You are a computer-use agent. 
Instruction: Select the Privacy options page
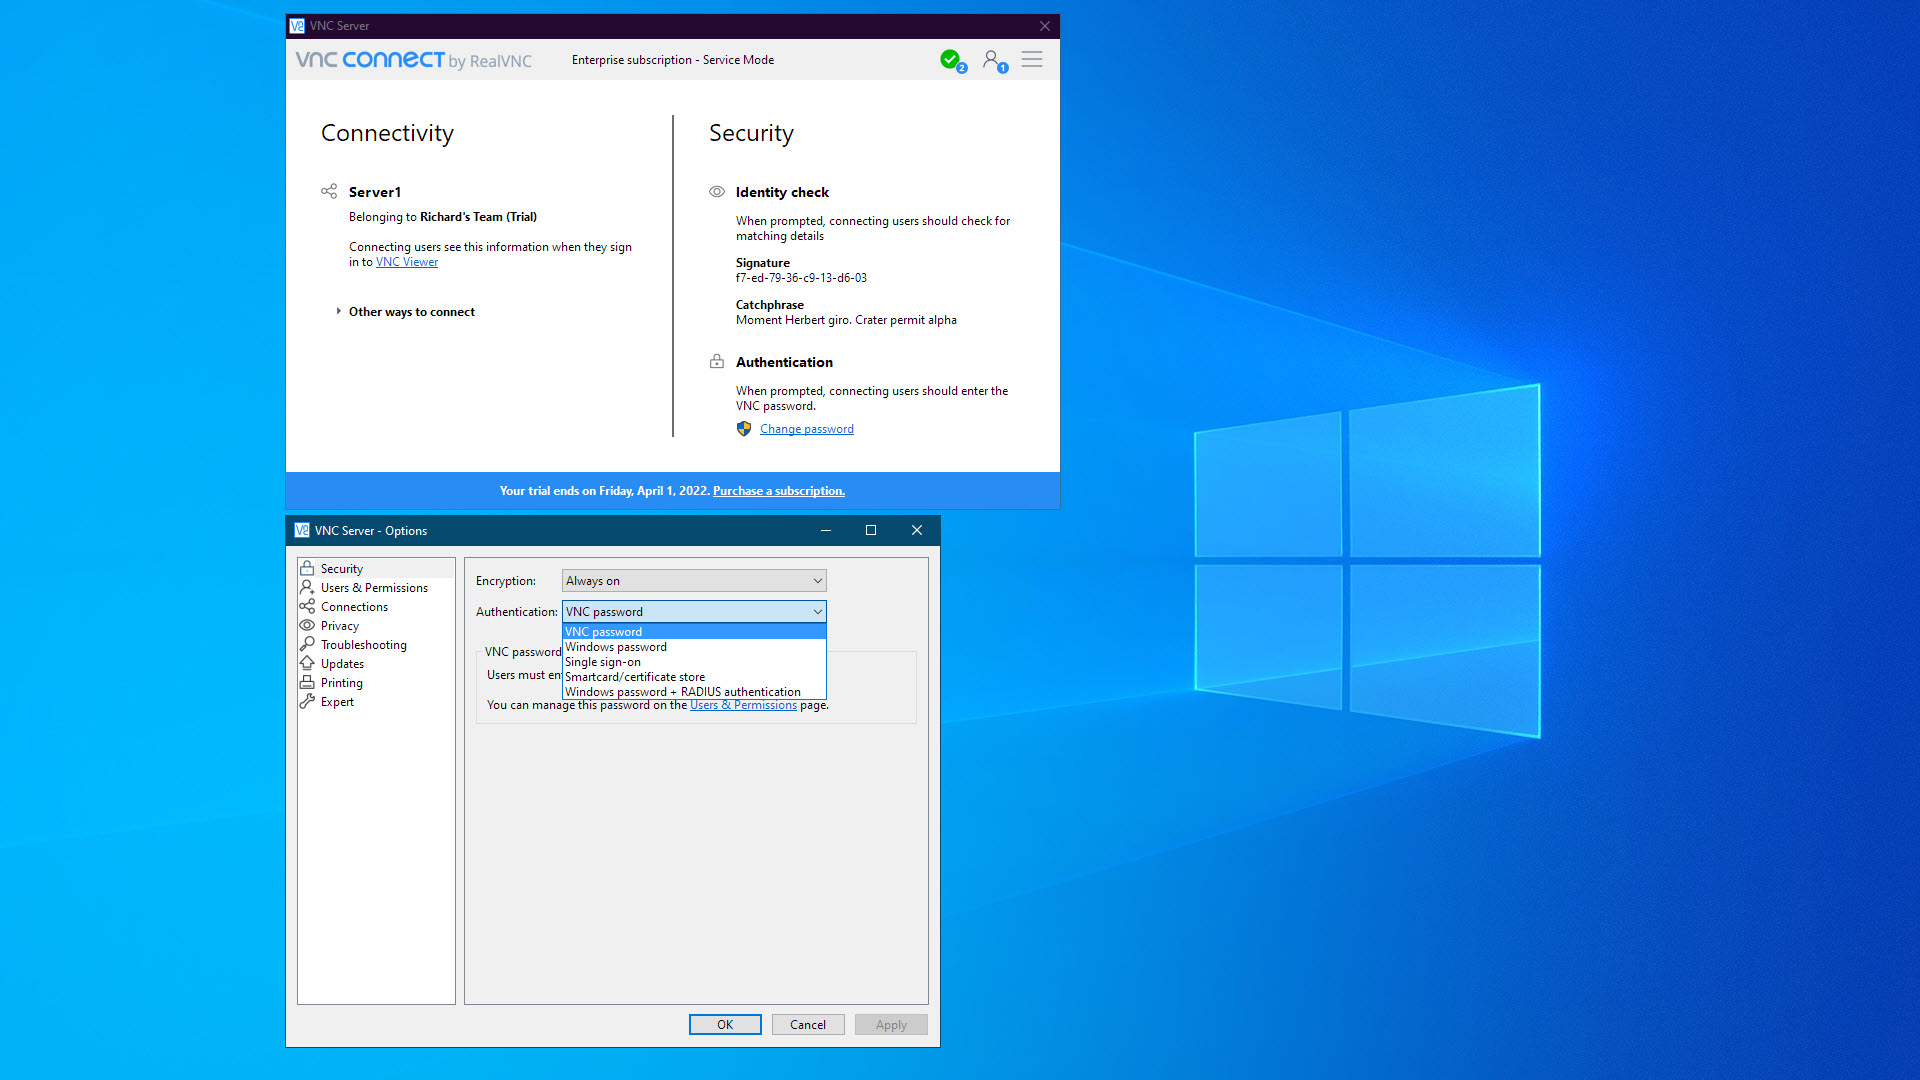click(376, 625)
